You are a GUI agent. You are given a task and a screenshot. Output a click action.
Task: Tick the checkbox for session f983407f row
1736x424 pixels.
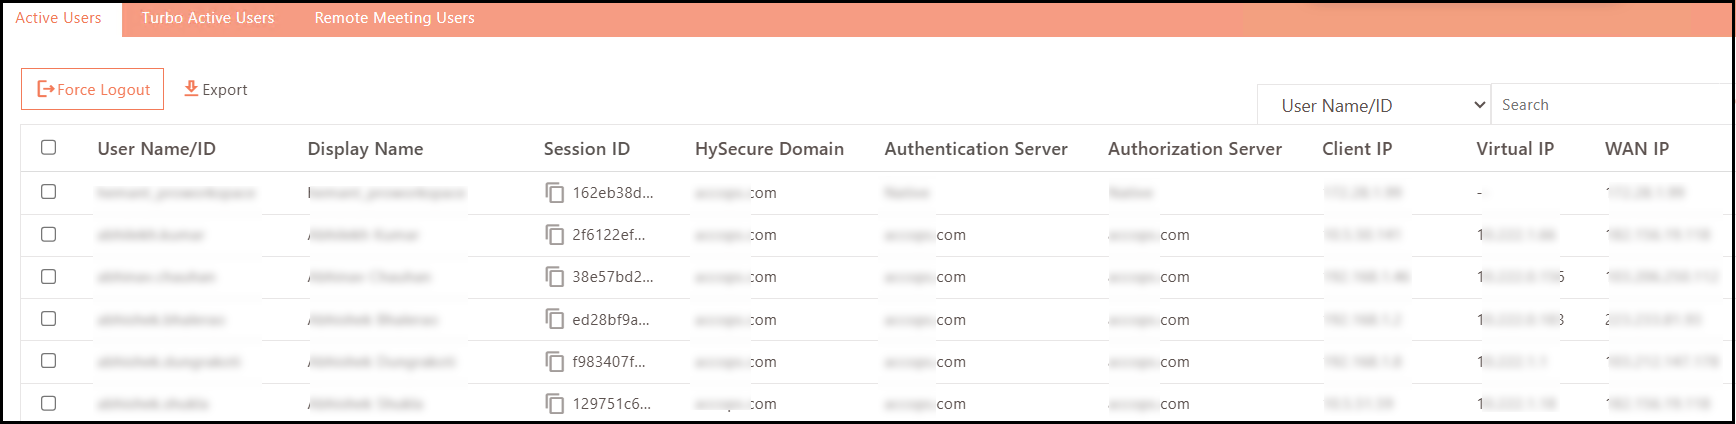point(48,361)
